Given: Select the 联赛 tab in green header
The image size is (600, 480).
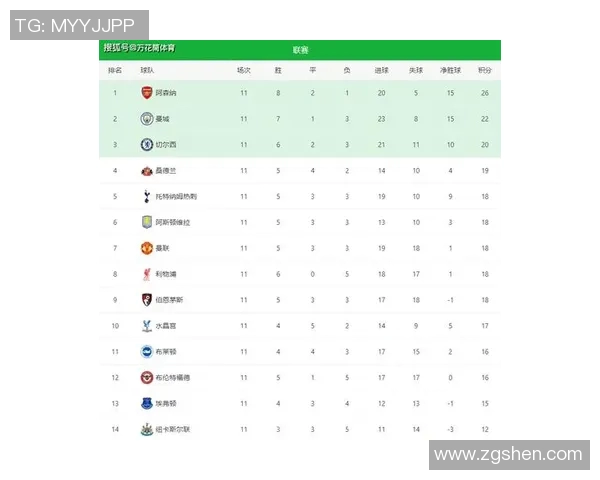Looking at the screenshot, I should (300, 50).
